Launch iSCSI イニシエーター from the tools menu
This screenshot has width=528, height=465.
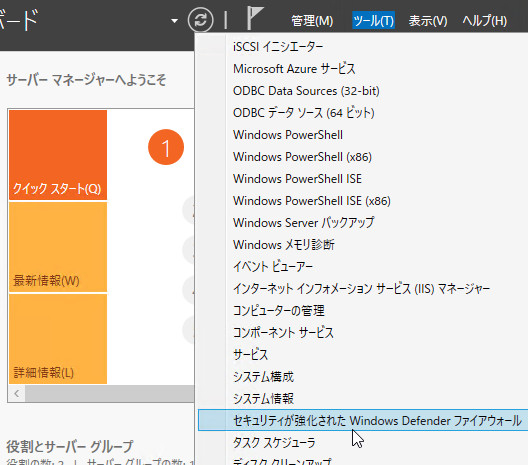pos(278,46)
